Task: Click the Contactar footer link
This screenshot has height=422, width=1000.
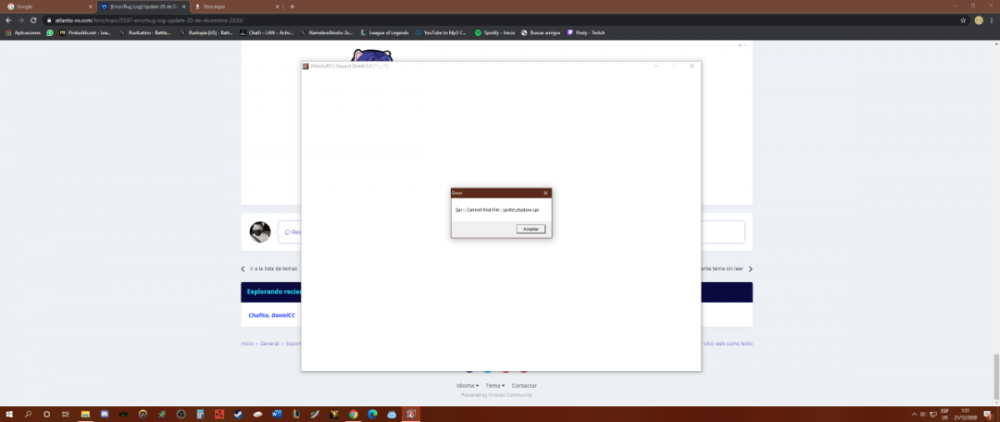Action: [x=524, y=385]
